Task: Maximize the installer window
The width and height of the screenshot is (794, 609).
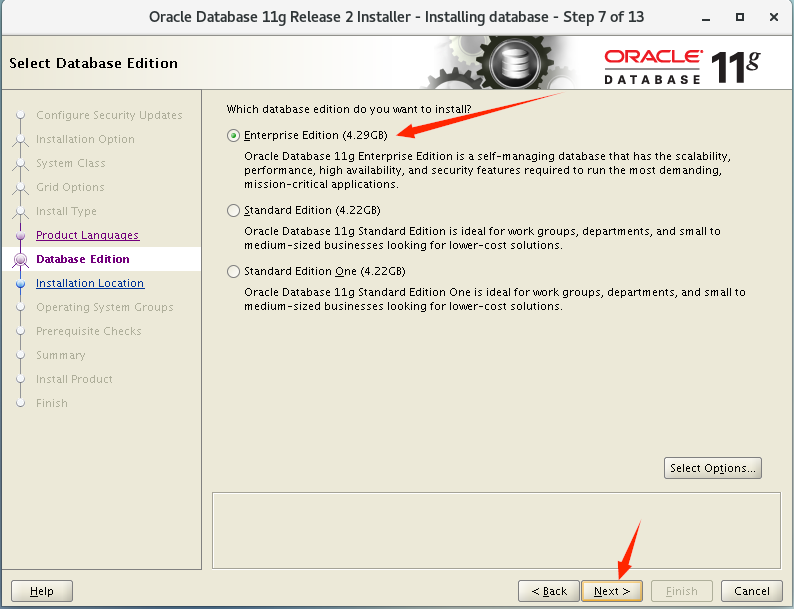Action: (x=740, y=17)
